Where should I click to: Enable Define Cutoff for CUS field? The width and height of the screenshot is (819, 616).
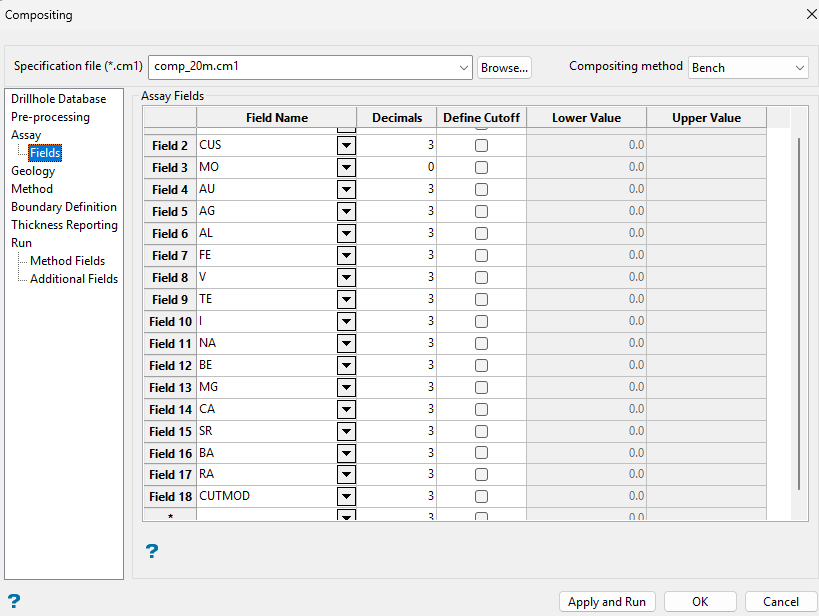point(481,145)
